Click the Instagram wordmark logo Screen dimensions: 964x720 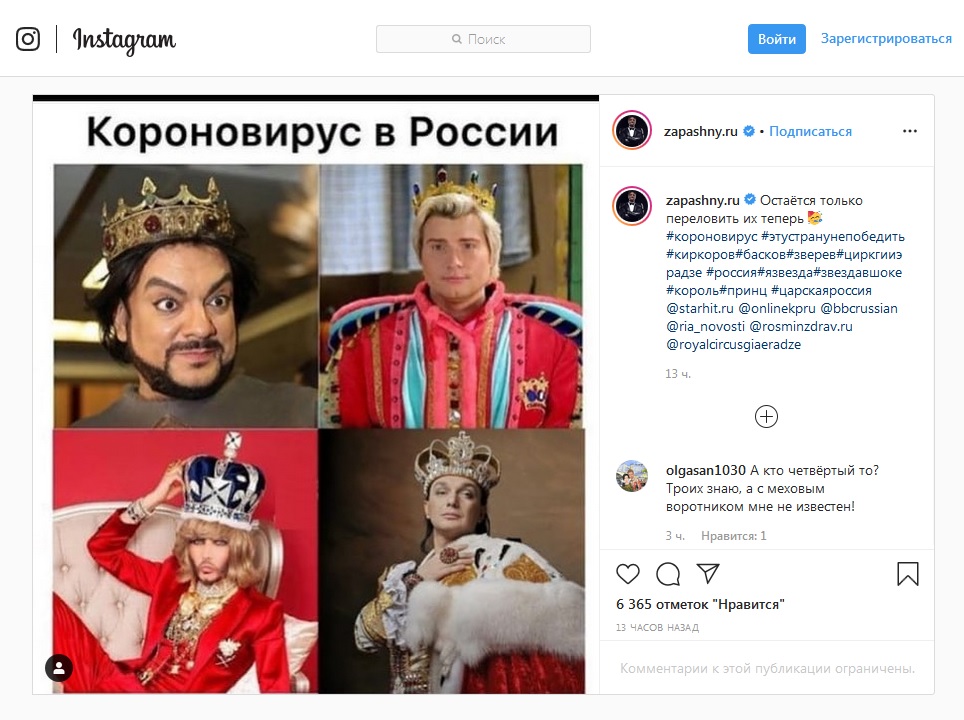[x=124, y=41]
